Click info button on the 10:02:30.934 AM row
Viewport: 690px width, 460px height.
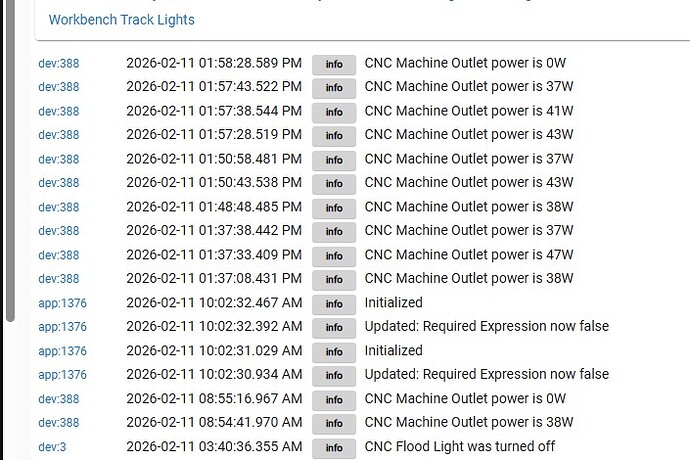(334, 375)
